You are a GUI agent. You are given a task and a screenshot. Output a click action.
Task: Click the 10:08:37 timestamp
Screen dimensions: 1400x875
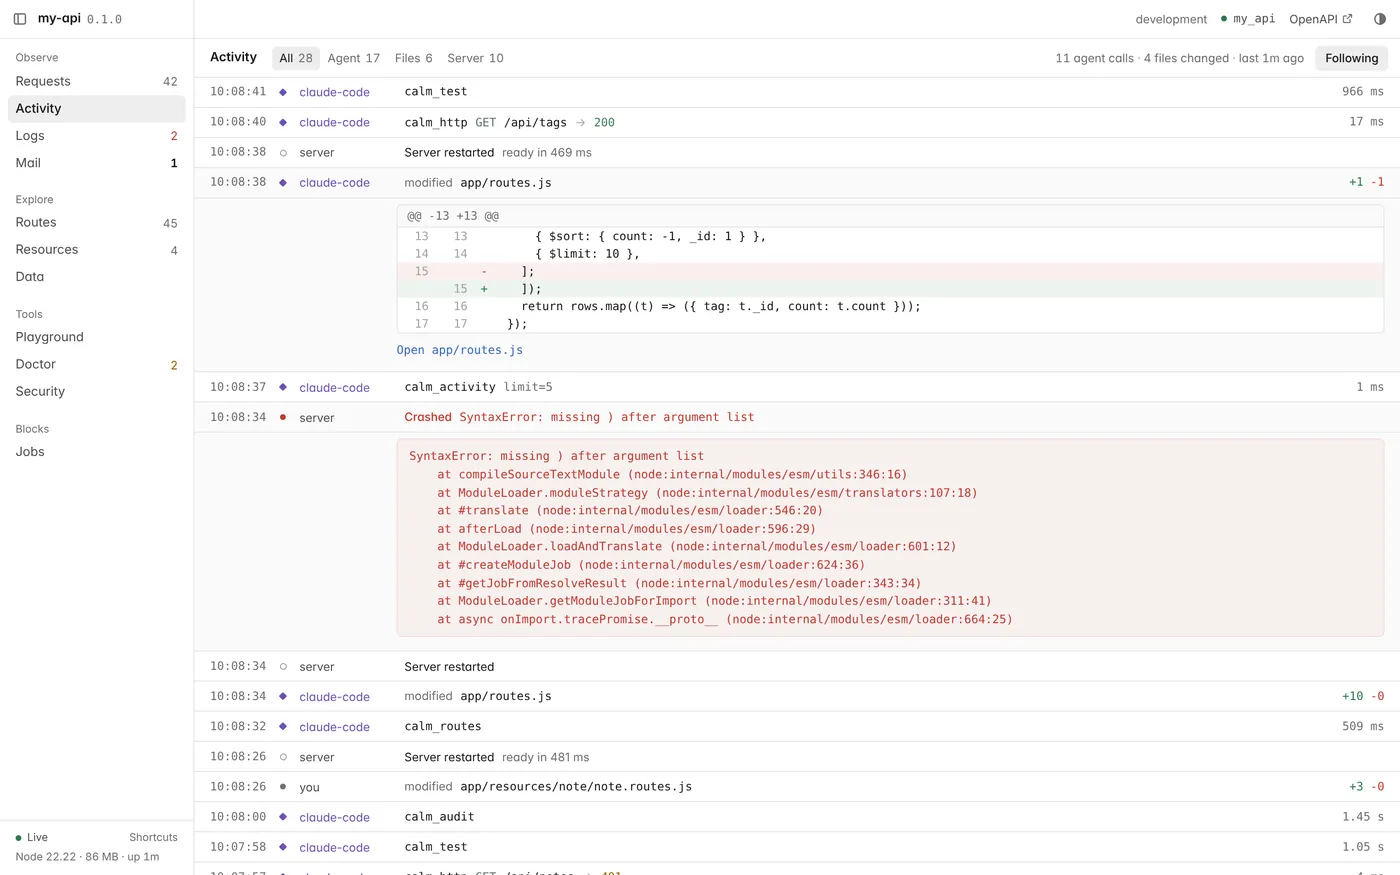(x=238, y=387)
